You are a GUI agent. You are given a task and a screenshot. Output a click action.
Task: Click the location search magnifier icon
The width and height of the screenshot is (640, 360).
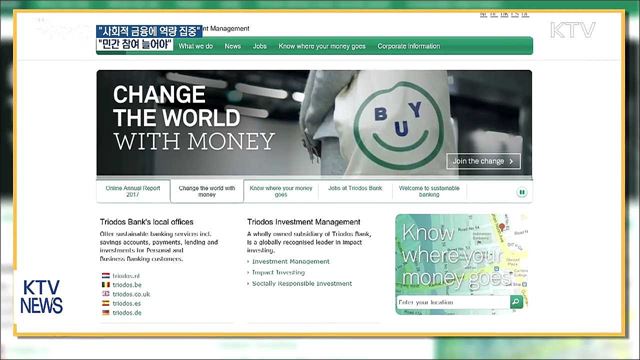[516, 302]
